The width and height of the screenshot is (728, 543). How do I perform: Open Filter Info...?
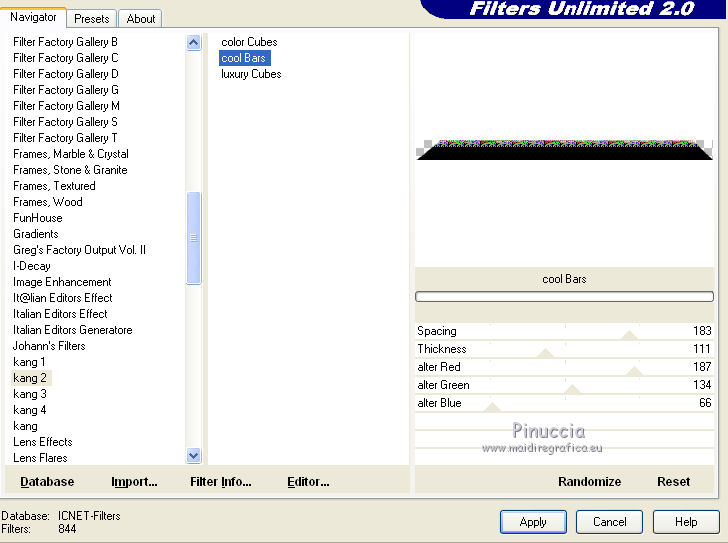[221, 482]
